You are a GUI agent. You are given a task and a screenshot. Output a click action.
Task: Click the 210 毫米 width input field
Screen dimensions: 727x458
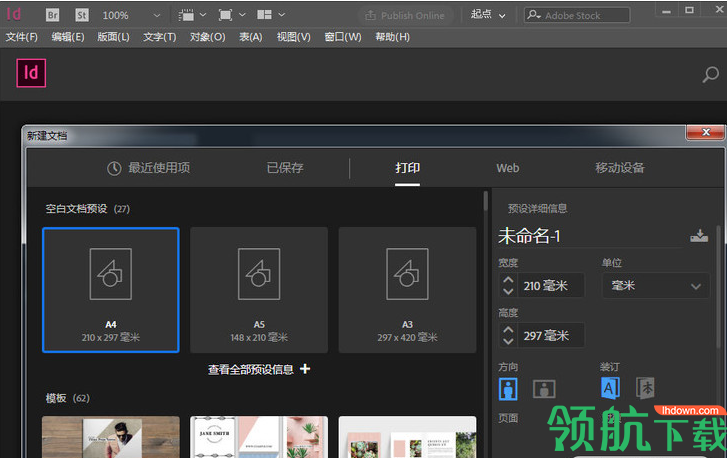552,286
